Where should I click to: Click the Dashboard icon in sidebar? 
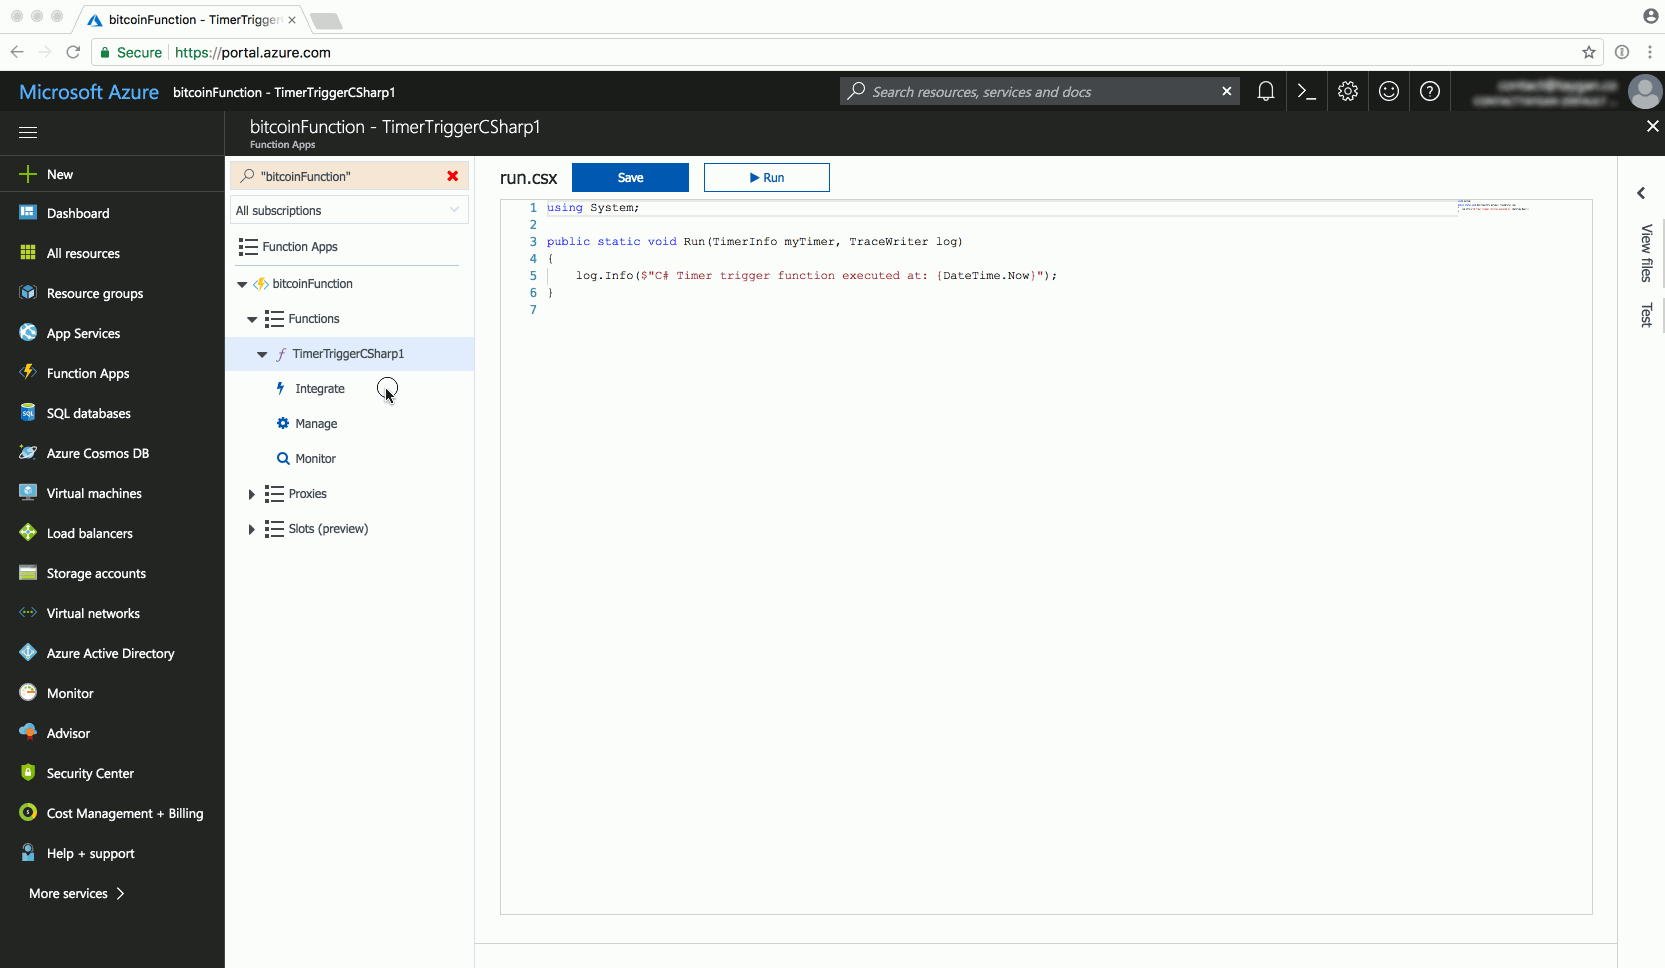(x=28, y=213)
